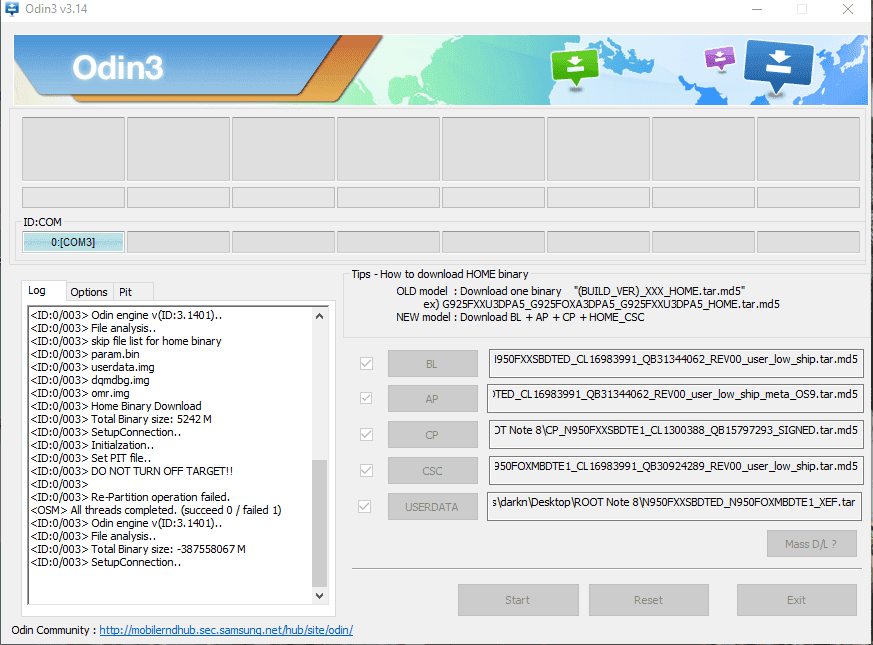Image resolution: width=873 pixels, height=645 pixels.
Task: Click the purple download icon in banner
Action: pos(720,58)
